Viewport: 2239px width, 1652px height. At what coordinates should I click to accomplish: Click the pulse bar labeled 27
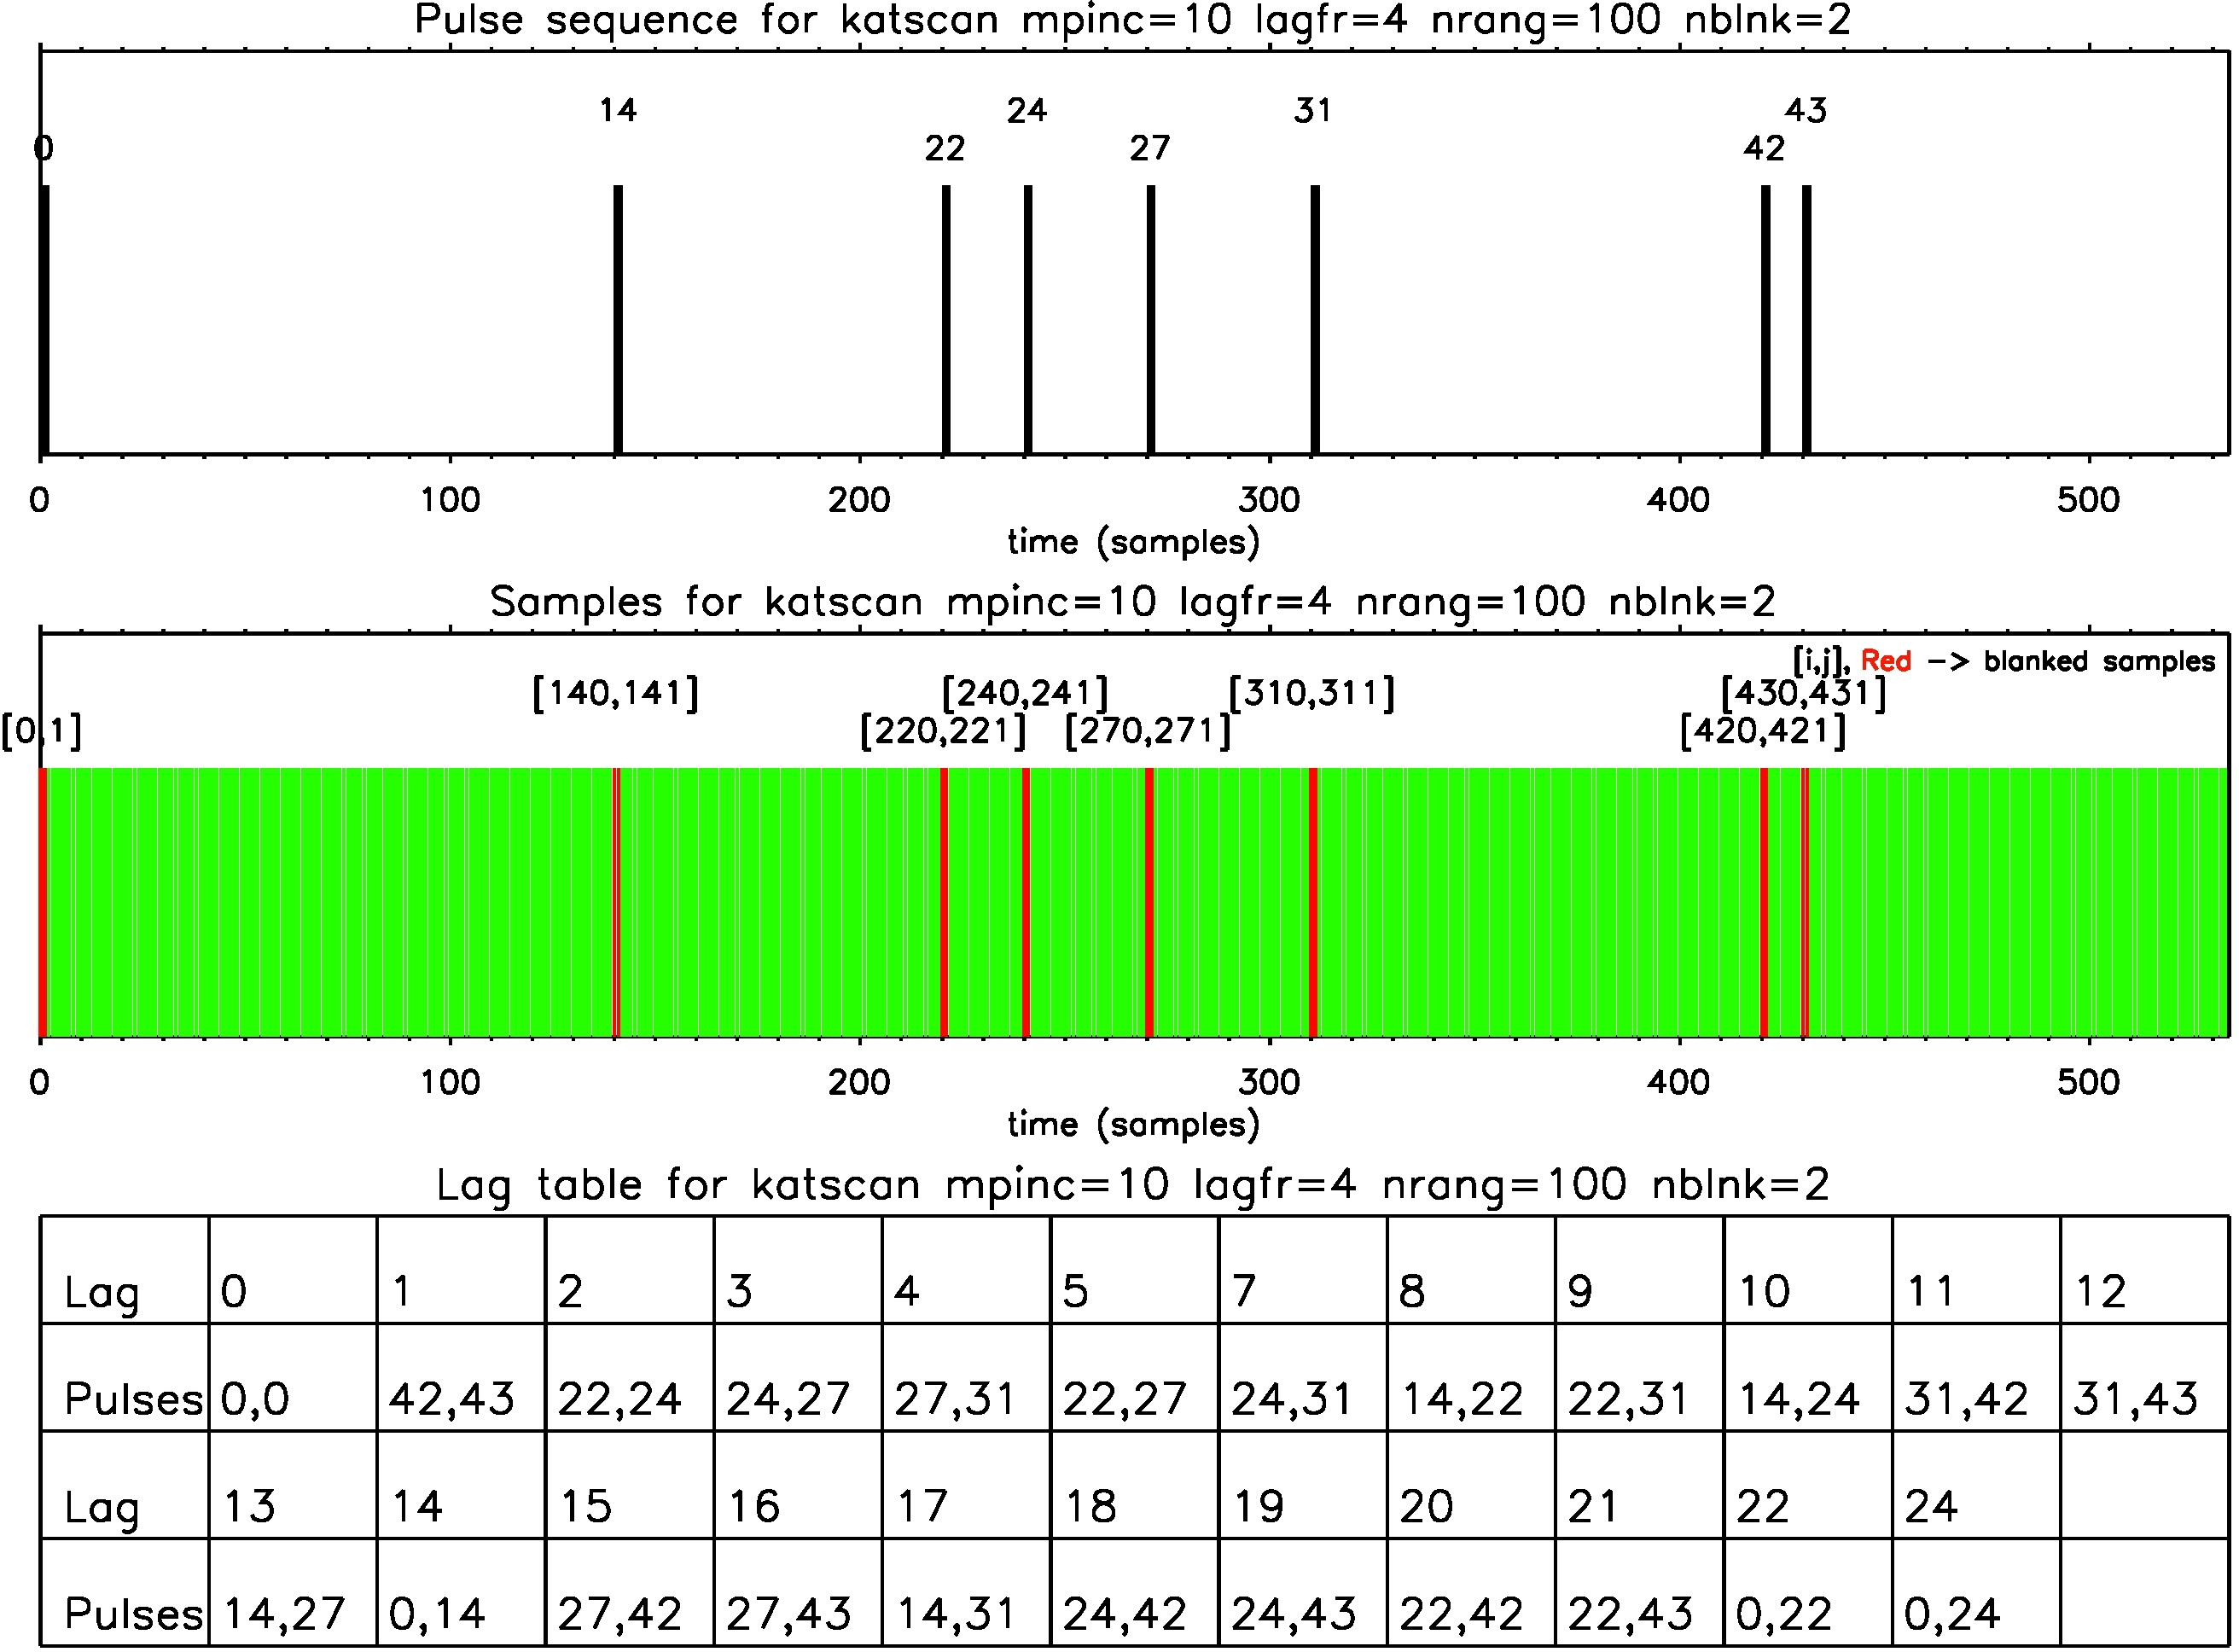[x=1151, y=320]
